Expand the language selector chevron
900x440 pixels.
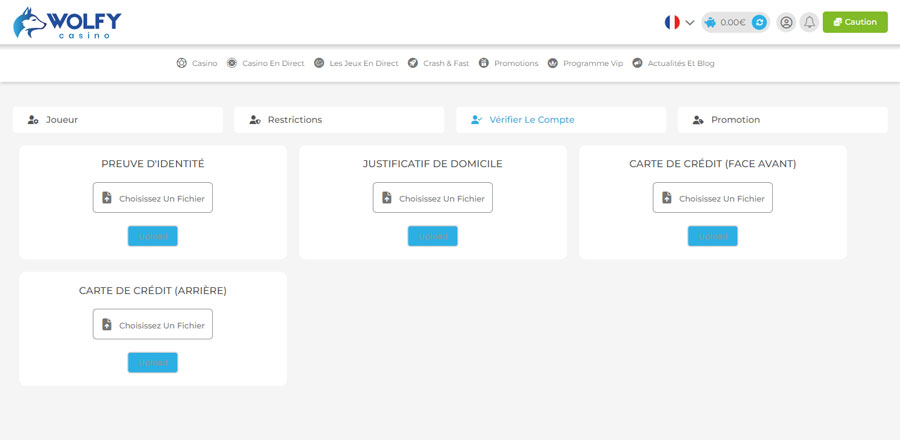690,23
